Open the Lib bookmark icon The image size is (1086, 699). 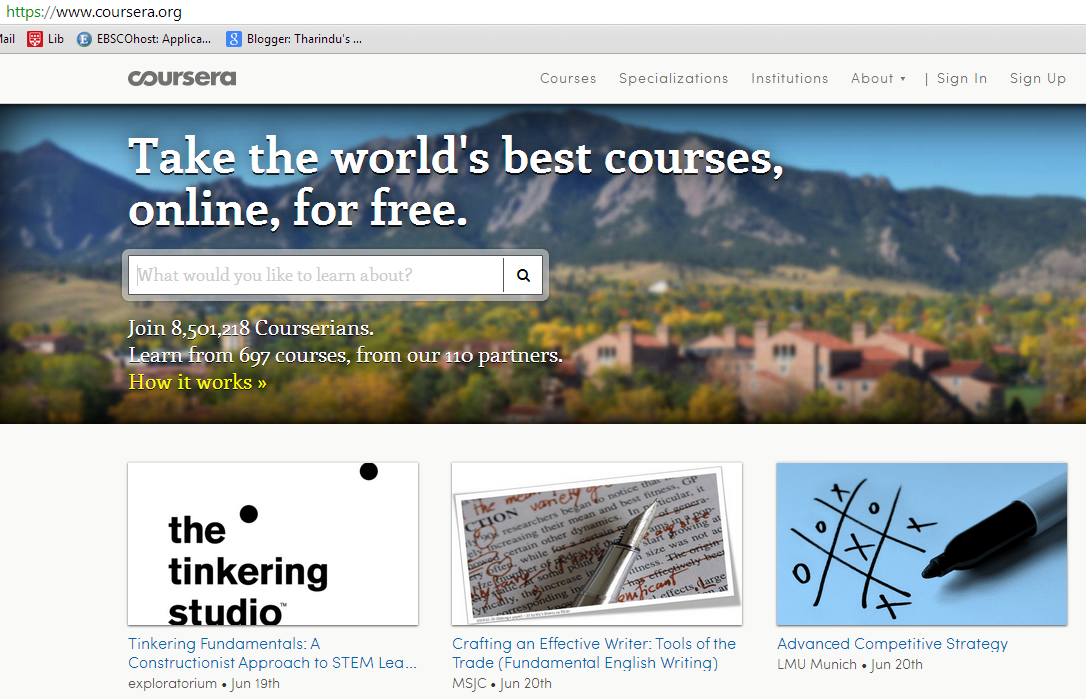pos(36,39)
